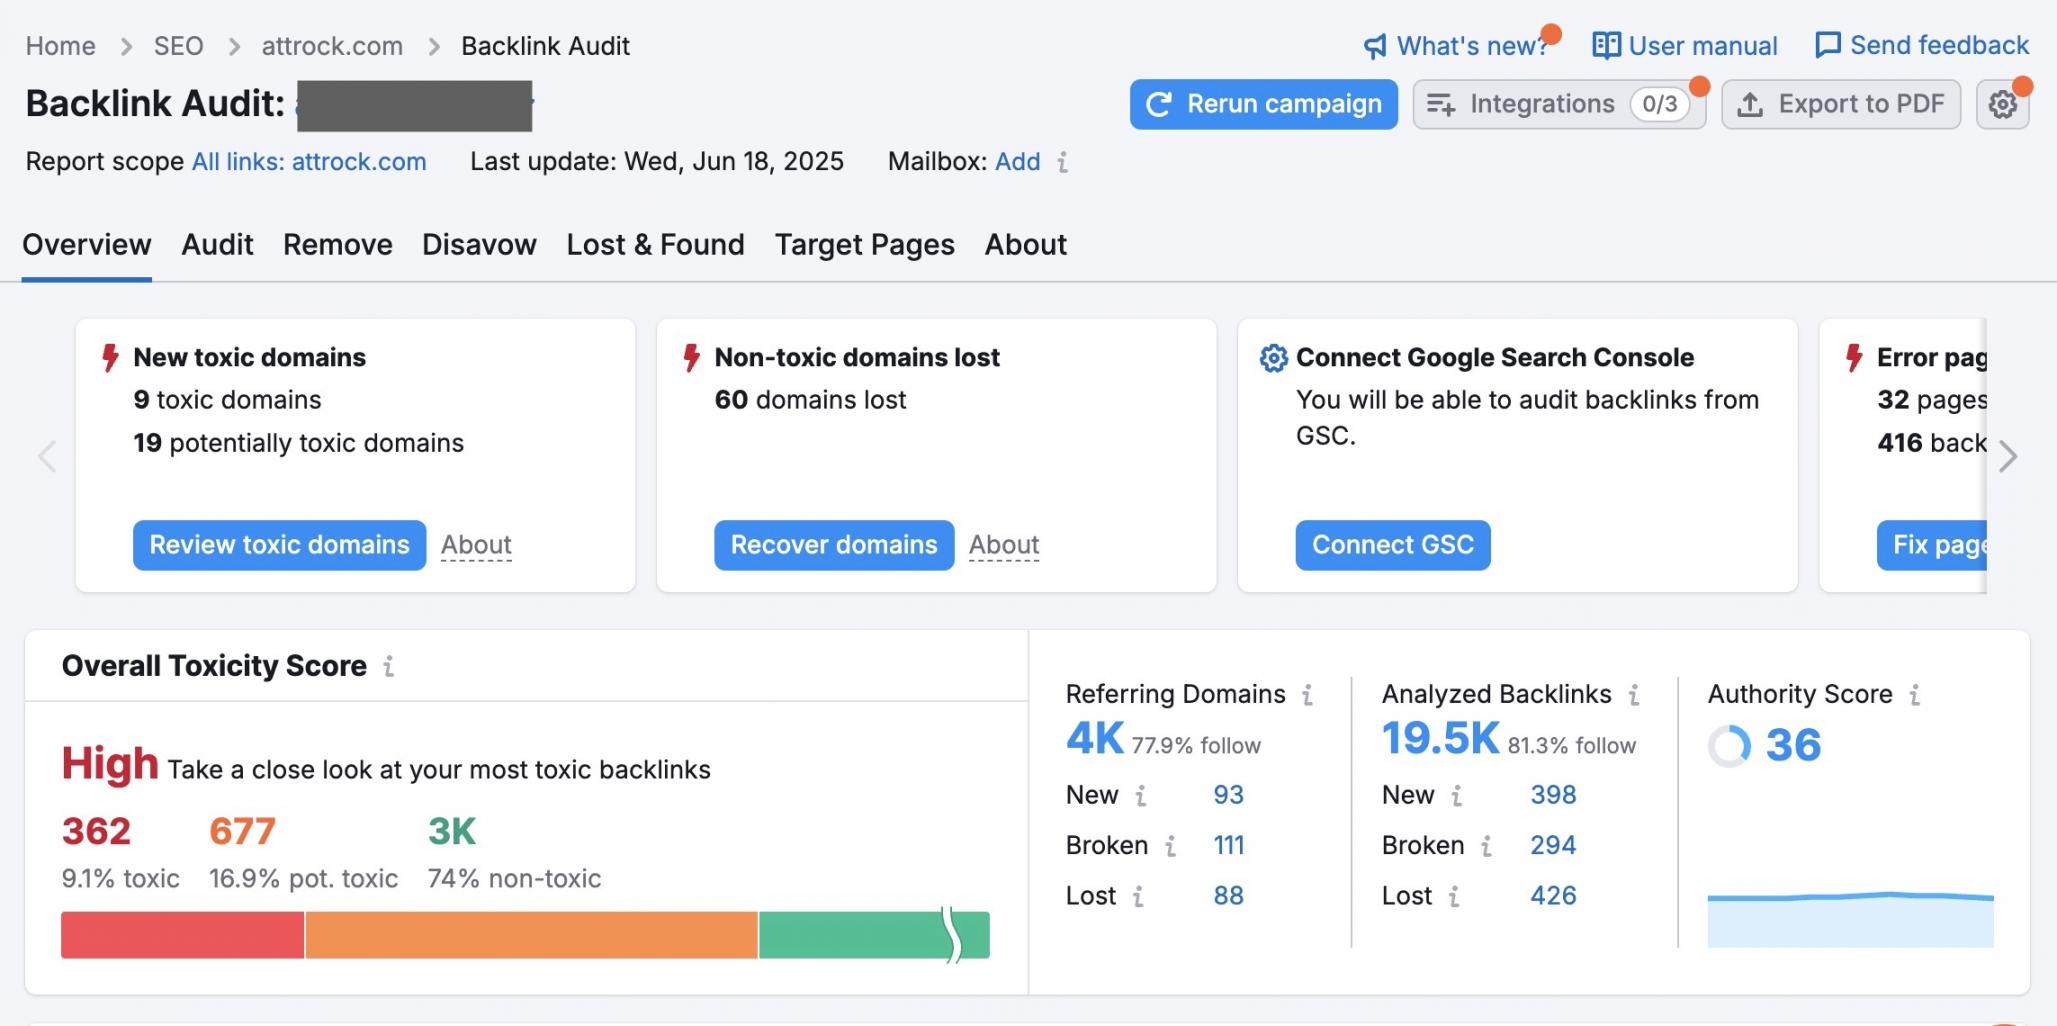Viewport: 2057px width, 1026px height.
Task: Click the green non-toxic bar segment
Action: tap(874, 935)
